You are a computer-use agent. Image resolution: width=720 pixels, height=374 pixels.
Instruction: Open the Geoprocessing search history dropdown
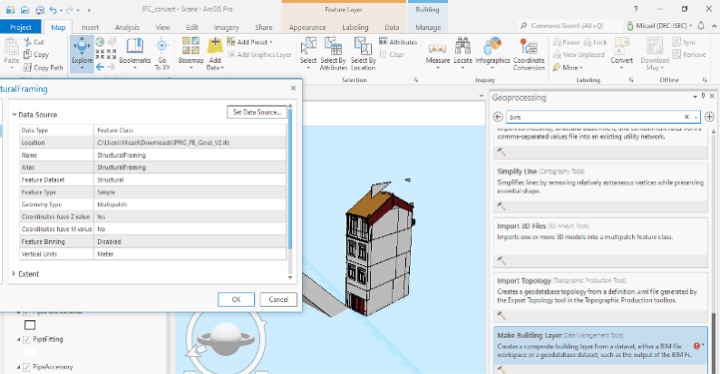(x=697, y=117)
